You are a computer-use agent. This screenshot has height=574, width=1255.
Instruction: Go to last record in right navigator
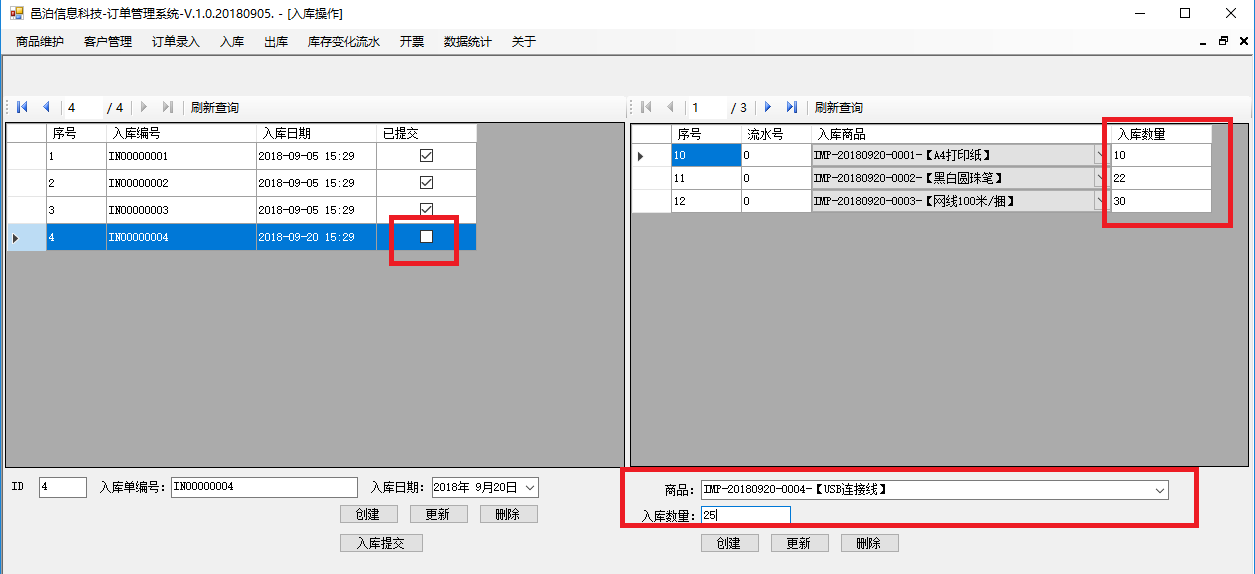coord(791,107)
